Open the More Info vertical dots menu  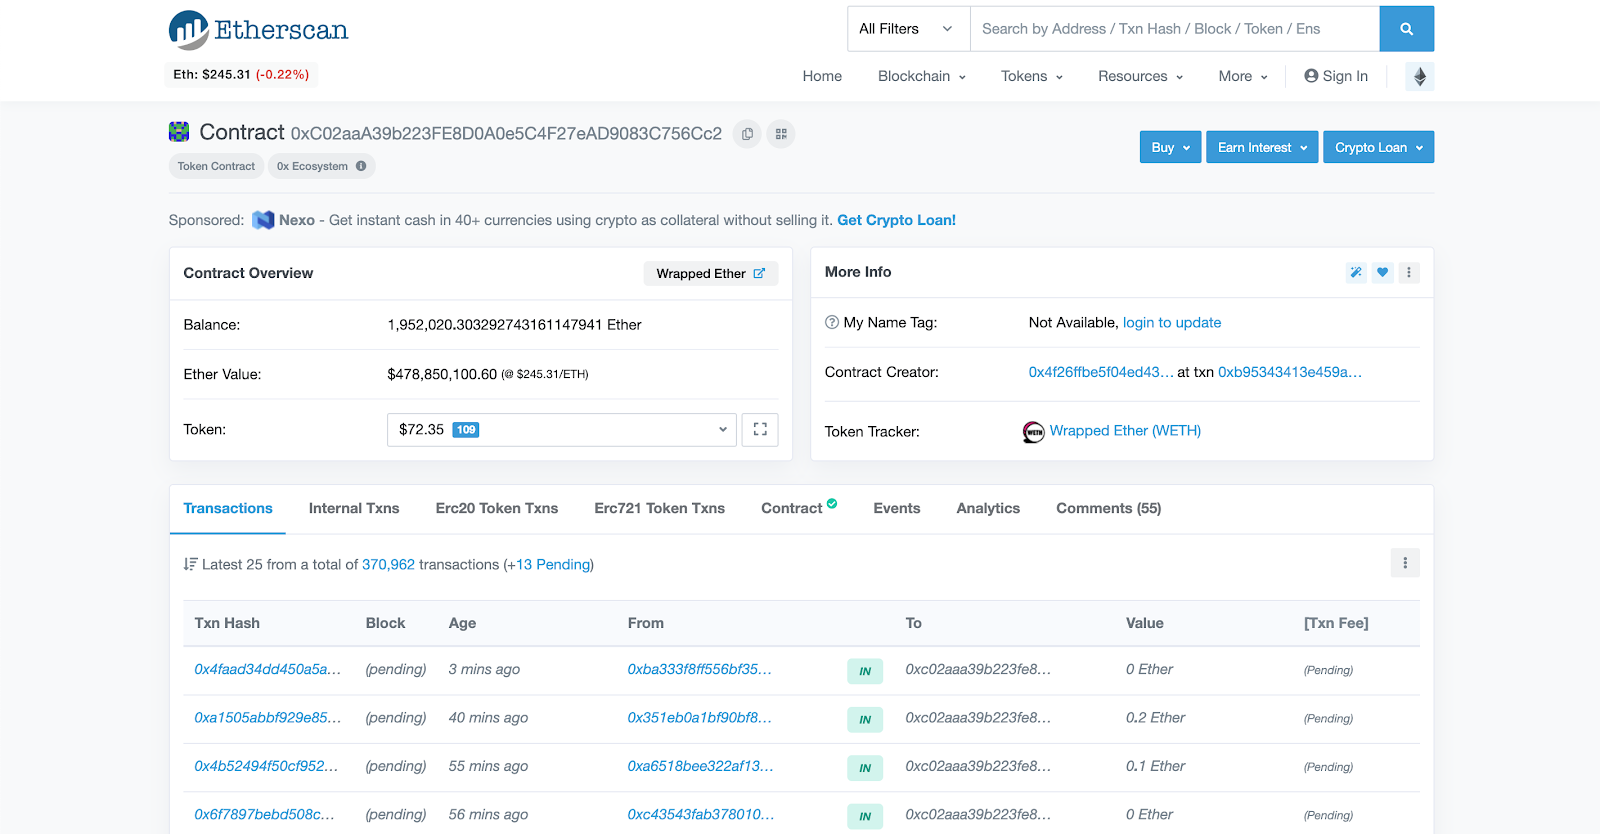1409,272
